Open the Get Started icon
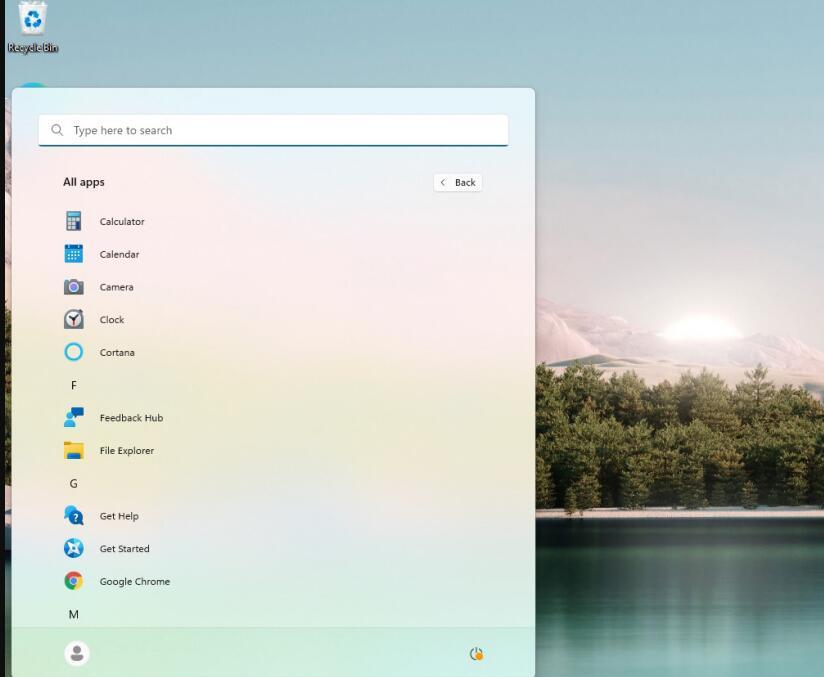The width and height of the screenshot is (824, 677). click(74, 548)
